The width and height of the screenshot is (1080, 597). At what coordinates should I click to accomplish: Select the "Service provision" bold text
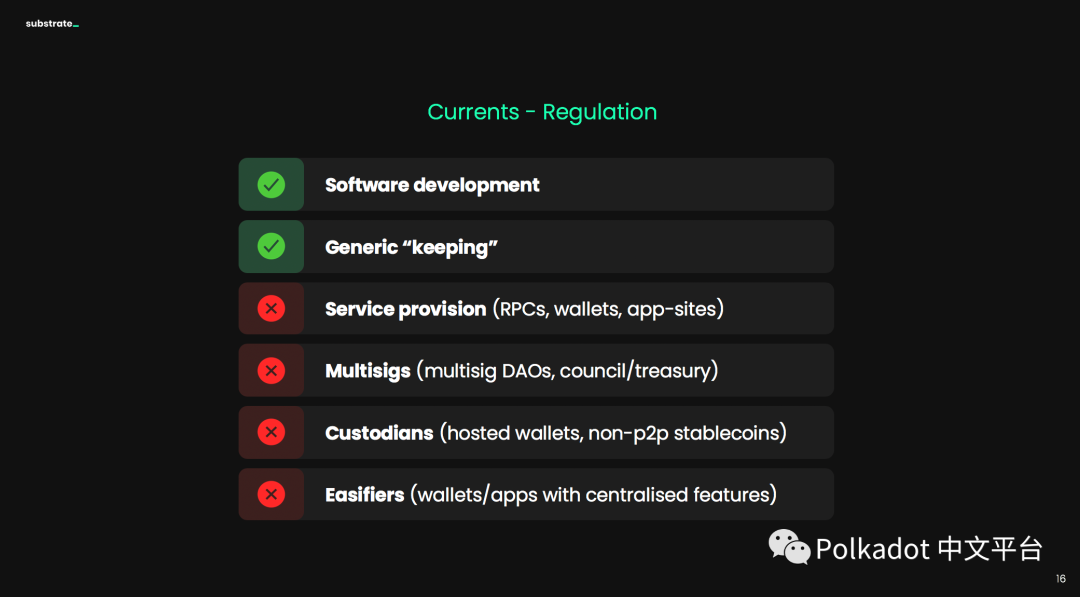406,309
